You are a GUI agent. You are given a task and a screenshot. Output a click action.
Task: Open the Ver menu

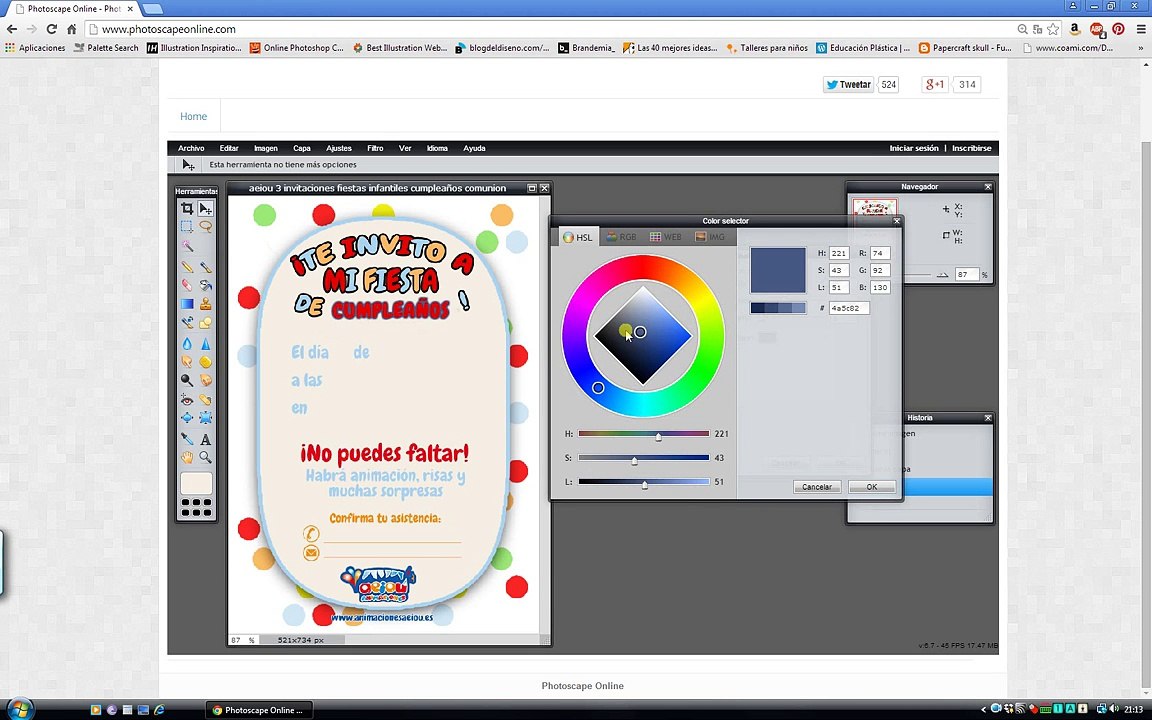click(x=405, y=148)
